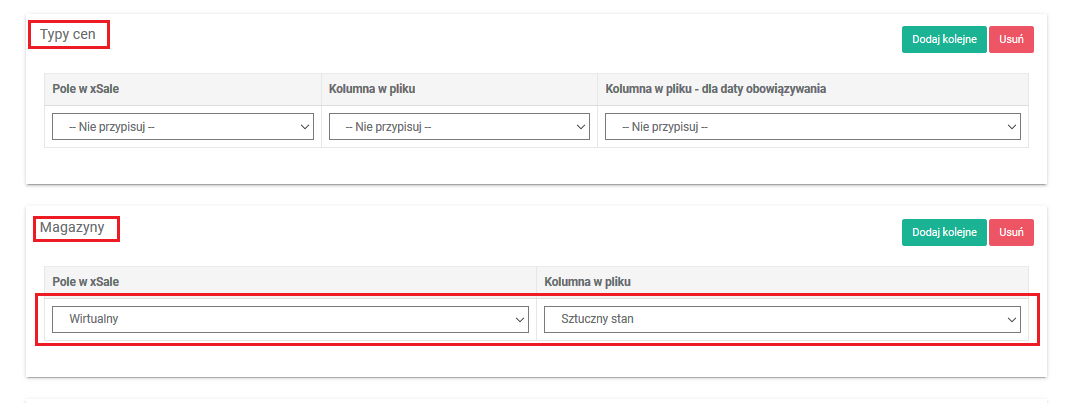Viewport: 1069px width, 403px height.
Task: Click 'Dodaj kolejne' in the Typy cen section
Action: coord(944,39)
